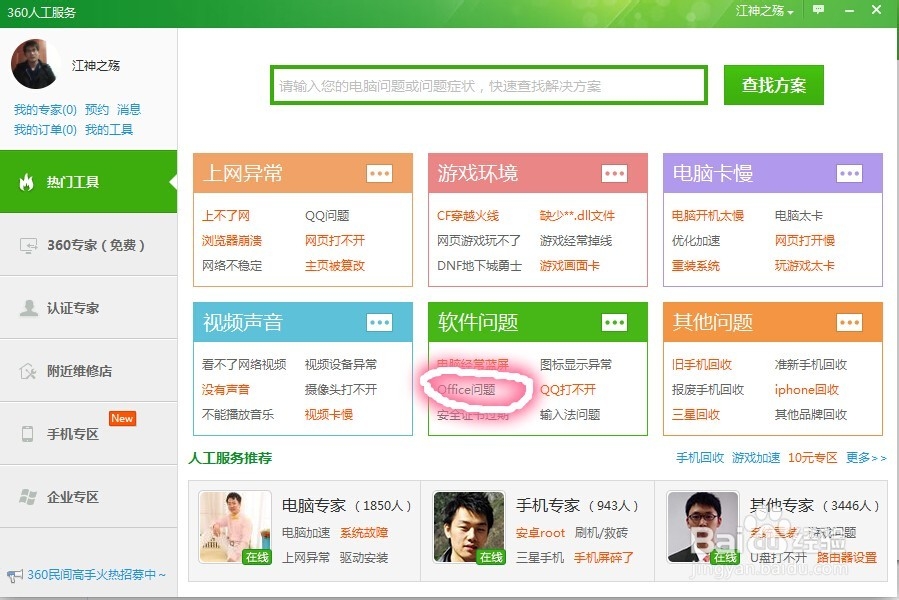Image resolution: width=899 pixels, height=600 pixels.
Task: Open 360民间高手火热招募中 announcement
Action: click(x=96, y=575)
